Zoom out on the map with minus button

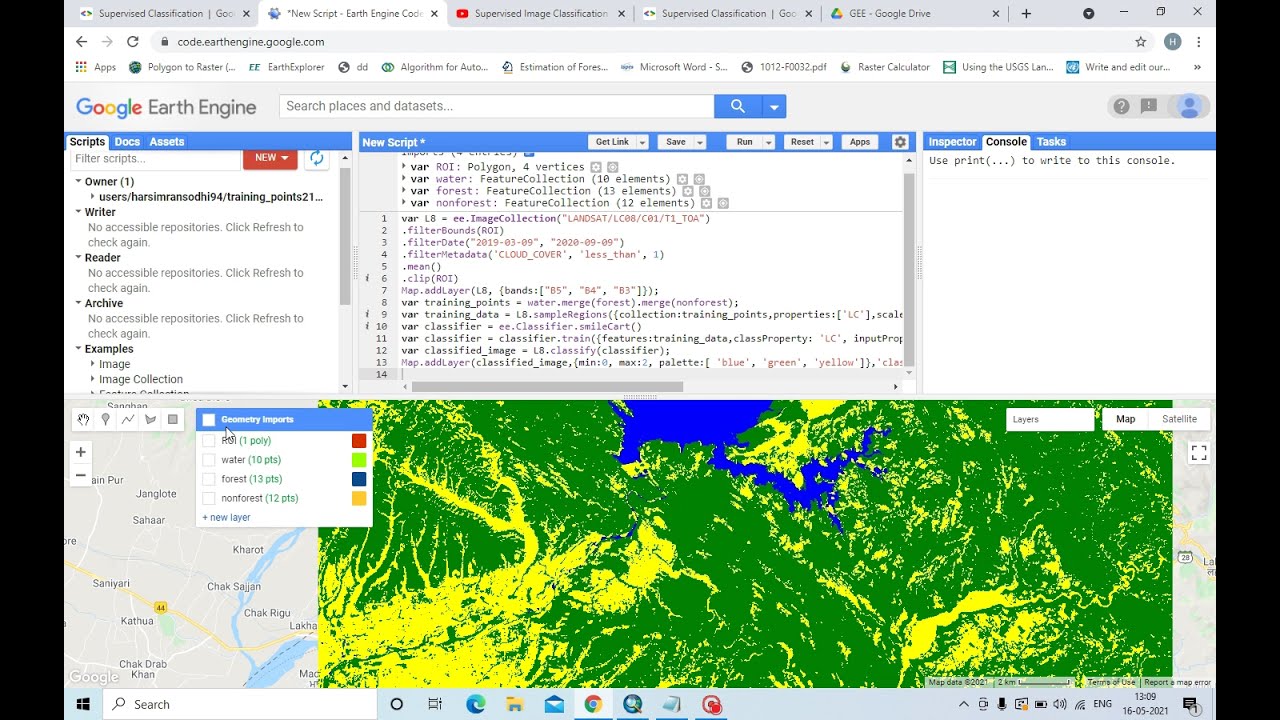pos(81,476)
